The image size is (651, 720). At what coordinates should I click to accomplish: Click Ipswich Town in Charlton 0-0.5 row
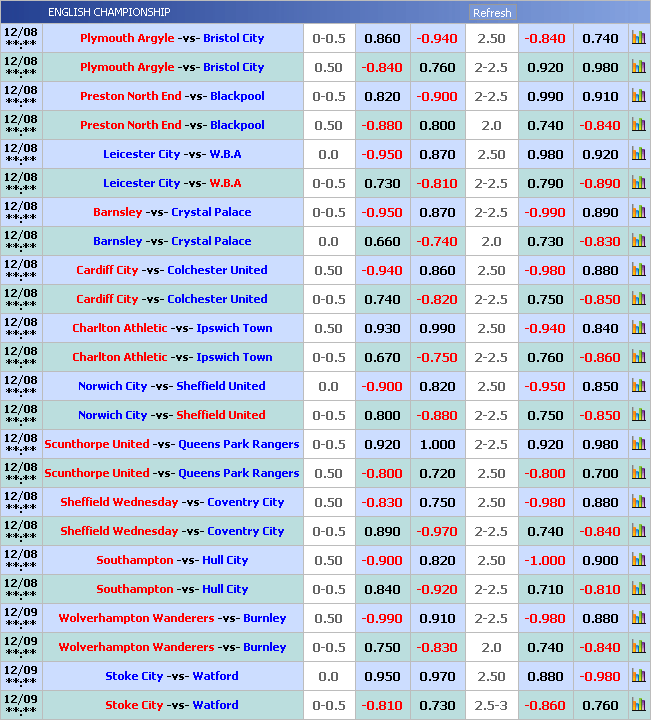[x=235, y=357]
